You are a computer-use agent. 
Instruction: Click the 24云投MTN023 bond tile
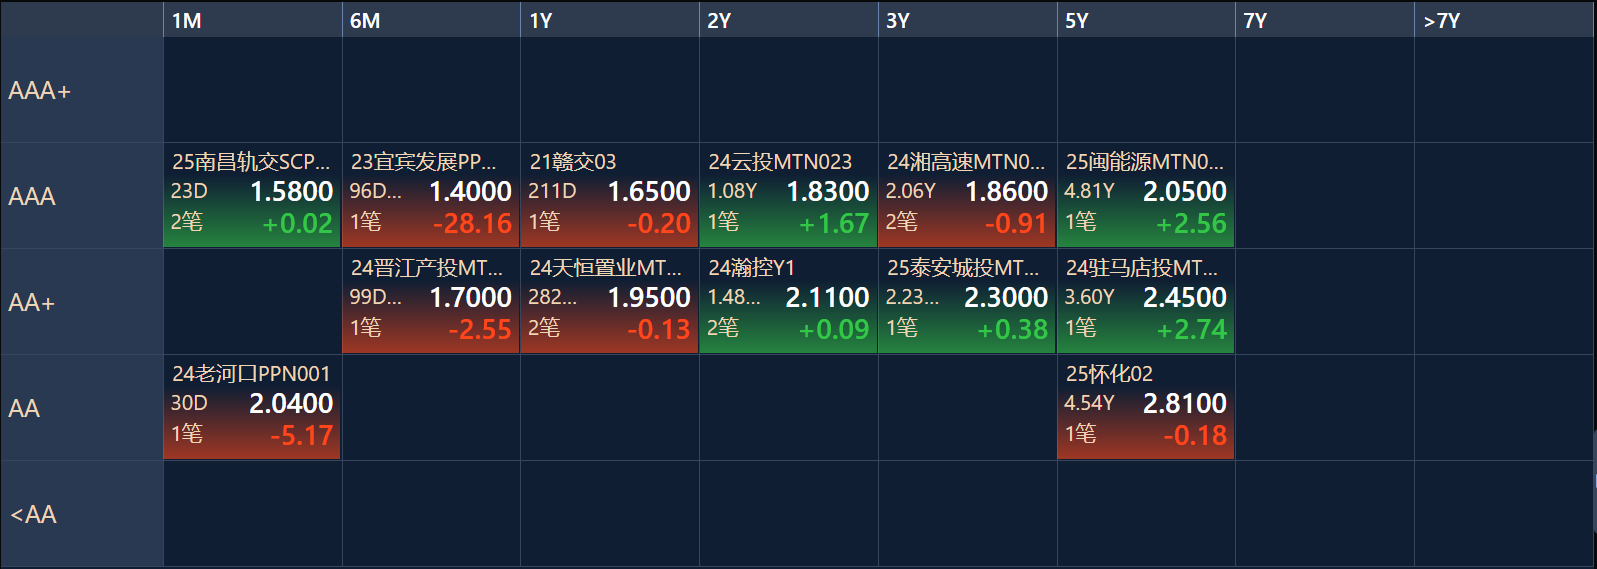click(788, 195)
